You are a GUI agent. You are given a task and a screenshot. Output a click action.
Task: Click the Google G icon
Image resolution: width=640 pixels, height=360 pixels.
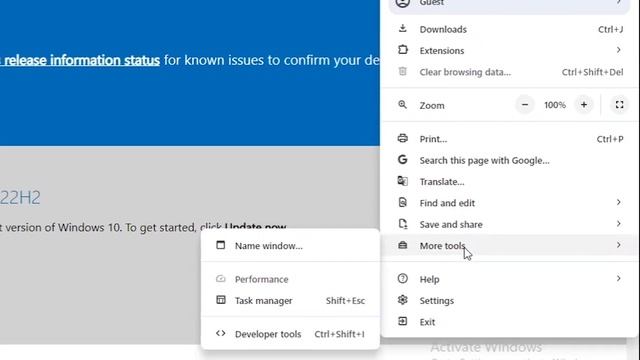(402, 160)
